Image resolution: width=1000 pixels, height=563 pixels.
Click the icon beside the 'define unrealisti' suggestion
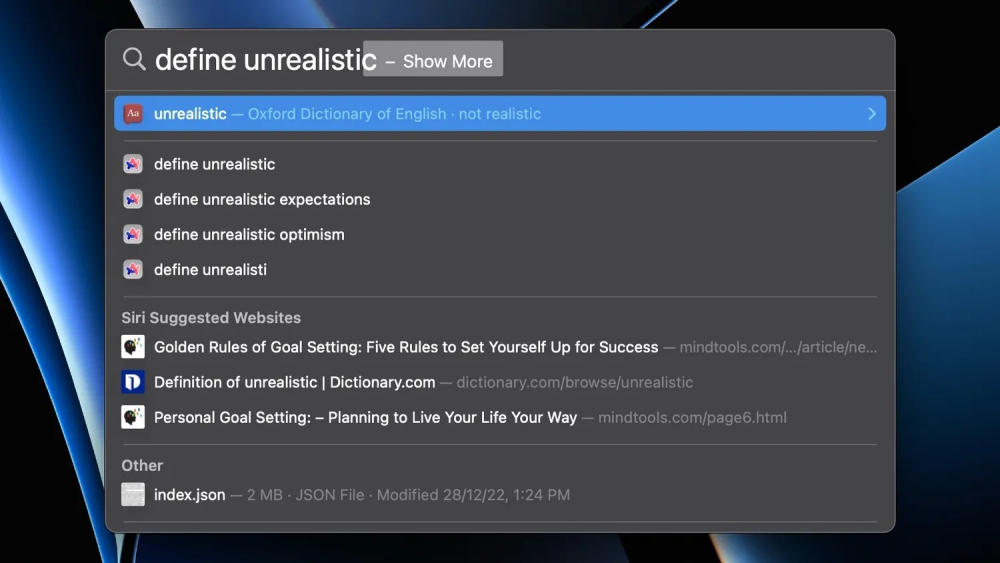click(x=133, y=269)
